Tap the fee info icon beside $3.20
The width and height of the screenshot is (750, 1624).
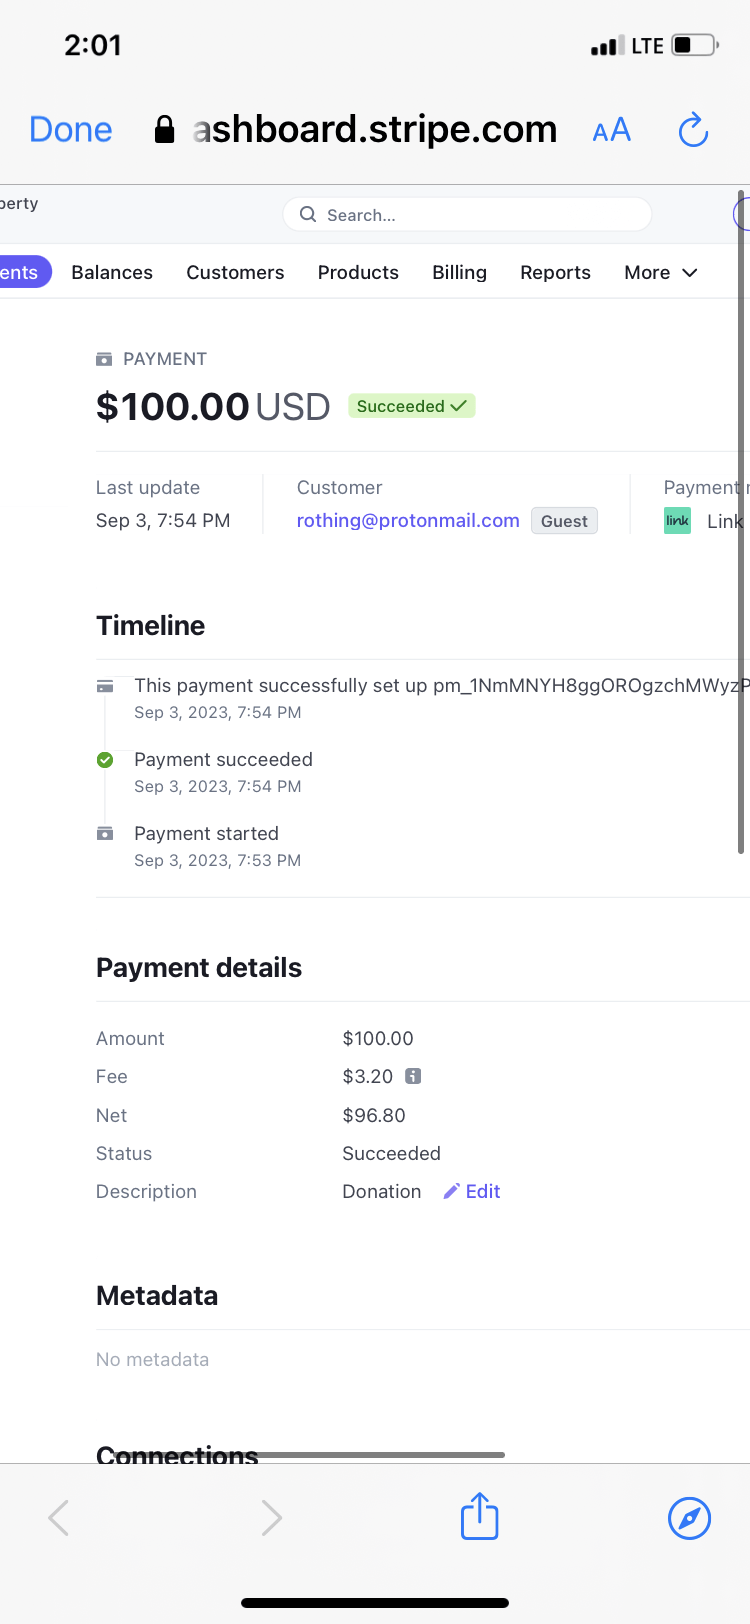pos(413,1076)
